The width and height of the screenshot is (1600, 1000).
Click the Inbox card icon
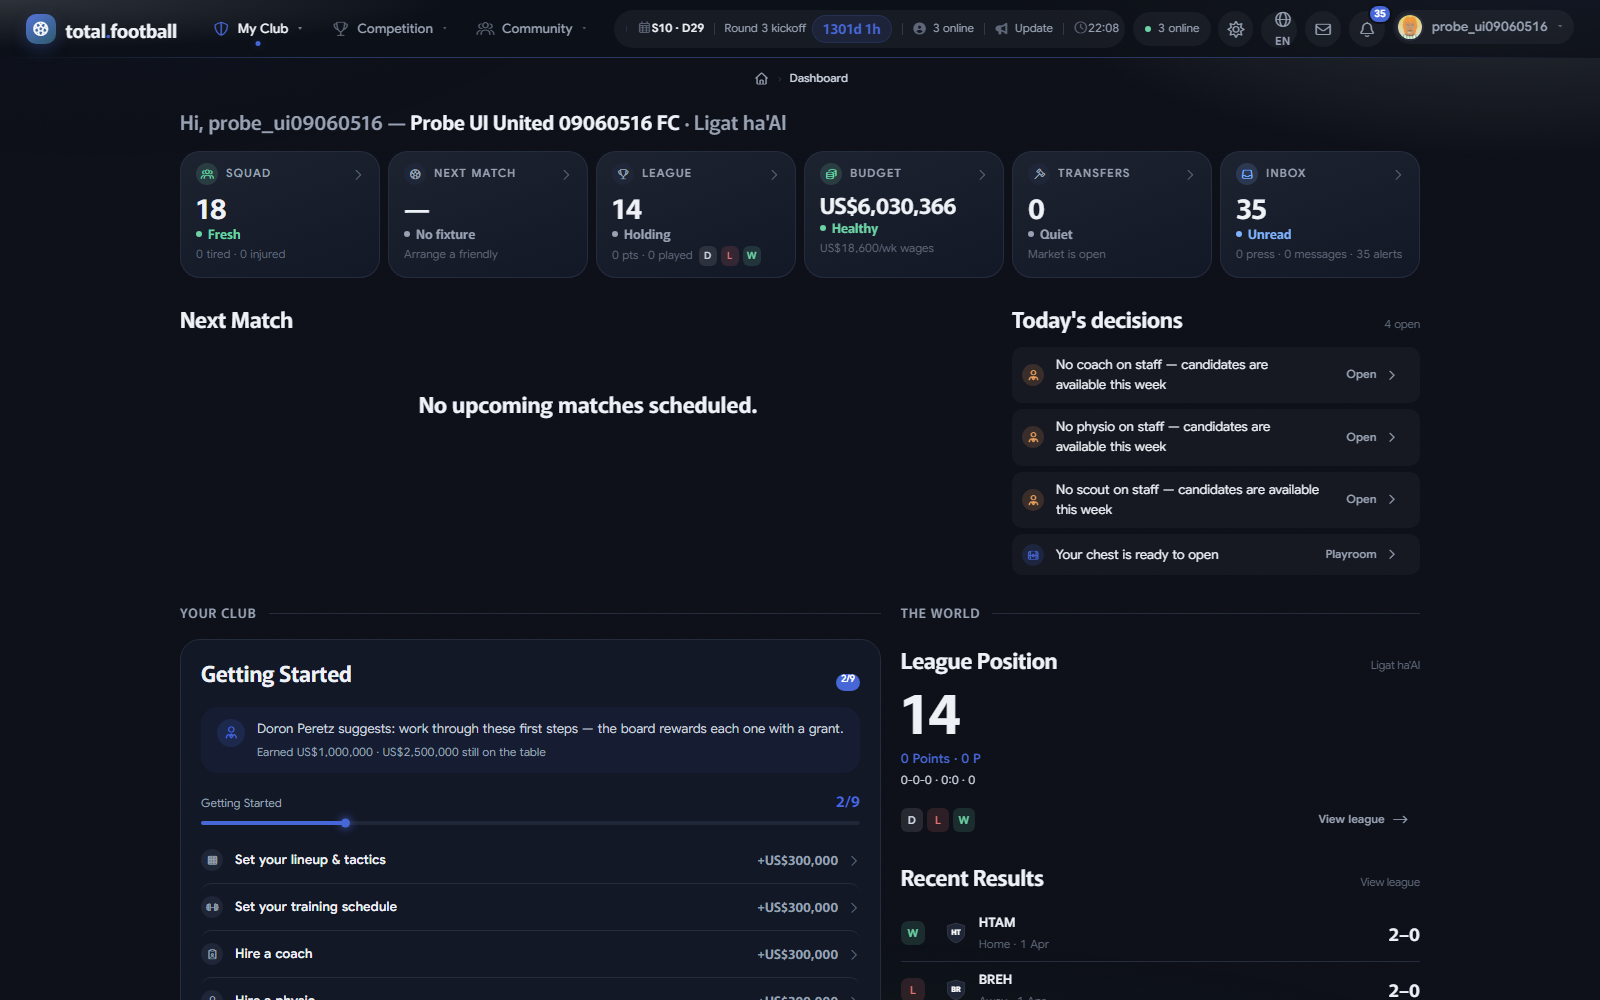[x=1247, y=174]
